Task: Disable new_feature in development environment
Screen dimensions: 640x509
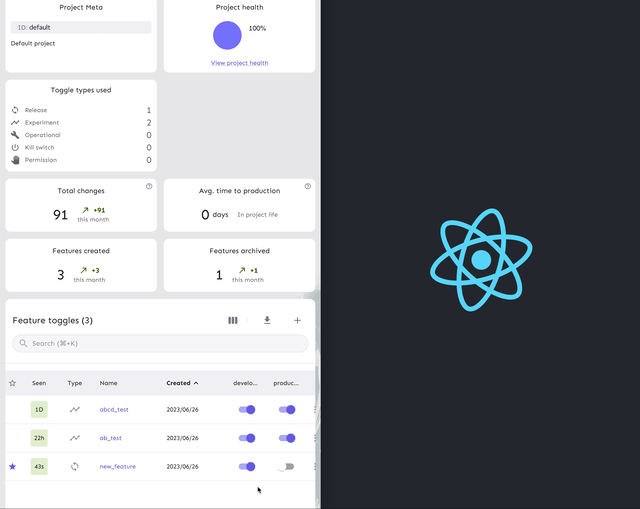Action: pyautogui.click(x=247, y=466)
